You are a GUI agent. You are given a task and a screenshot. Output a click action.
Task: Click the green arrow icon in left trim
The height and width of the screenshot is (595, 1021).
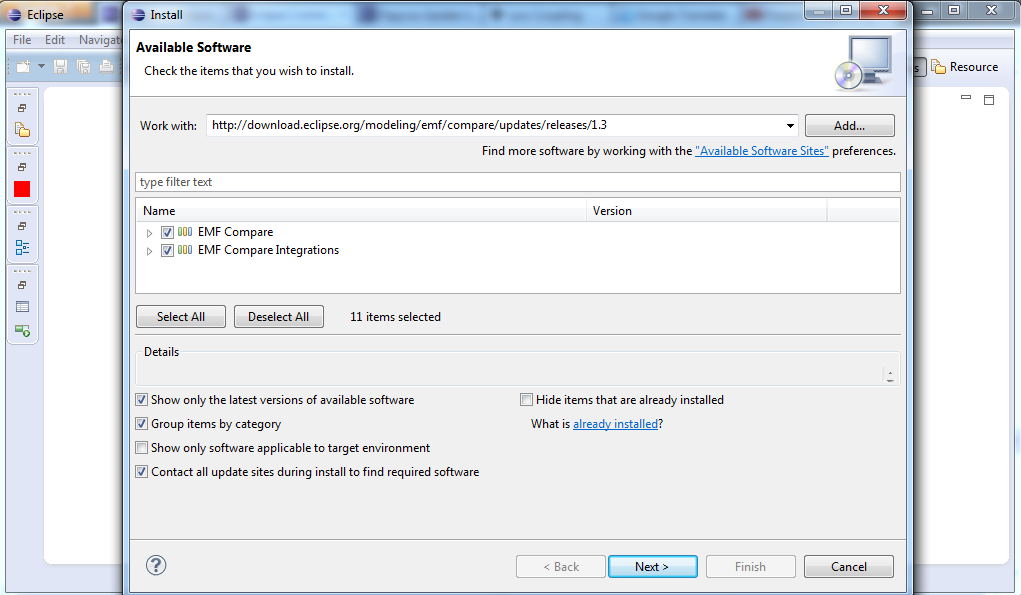pos(22,331)
